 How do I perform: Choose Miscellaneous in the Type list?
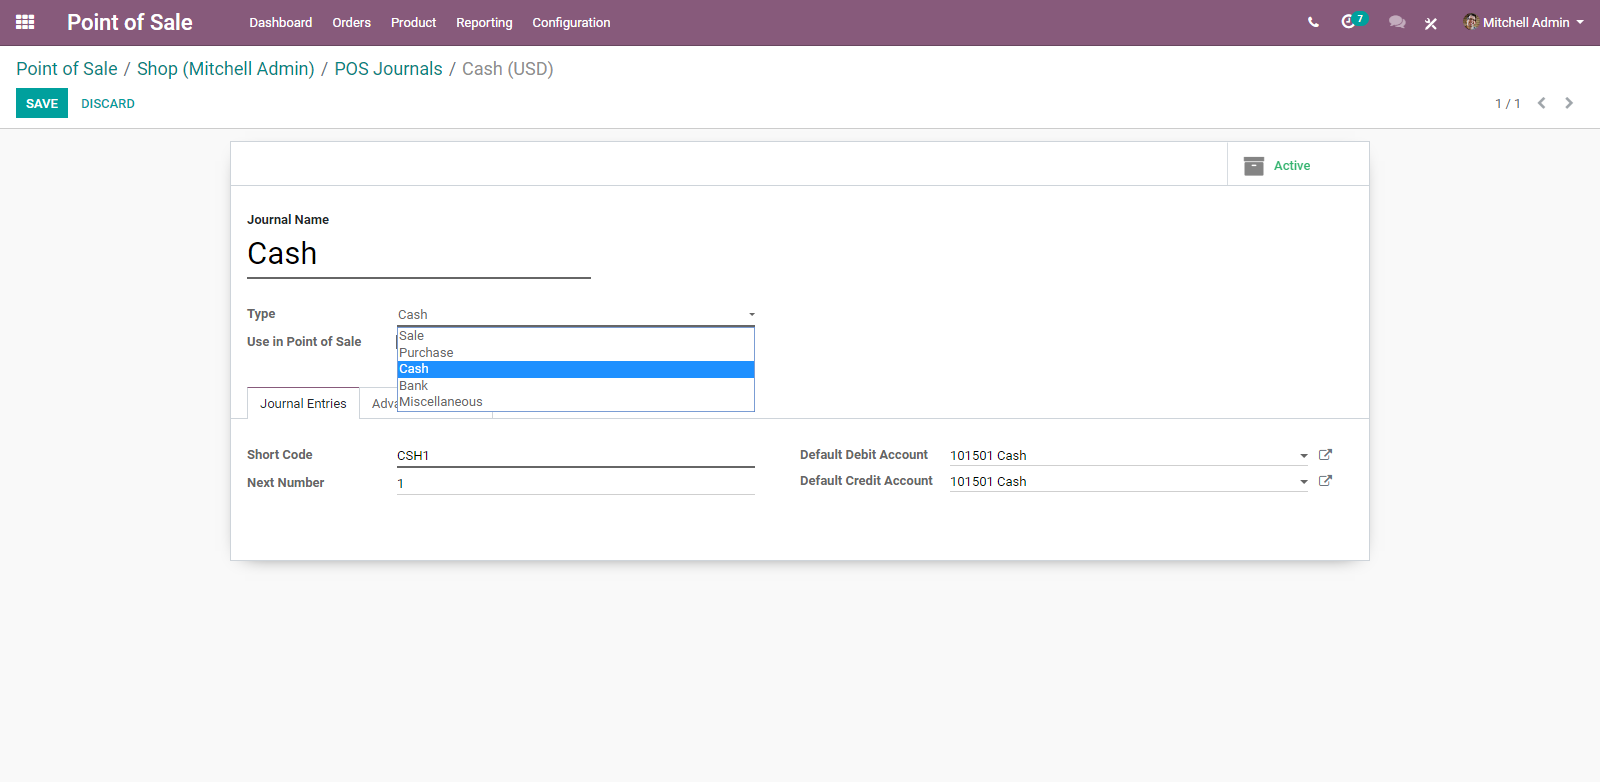pos(575,402)
